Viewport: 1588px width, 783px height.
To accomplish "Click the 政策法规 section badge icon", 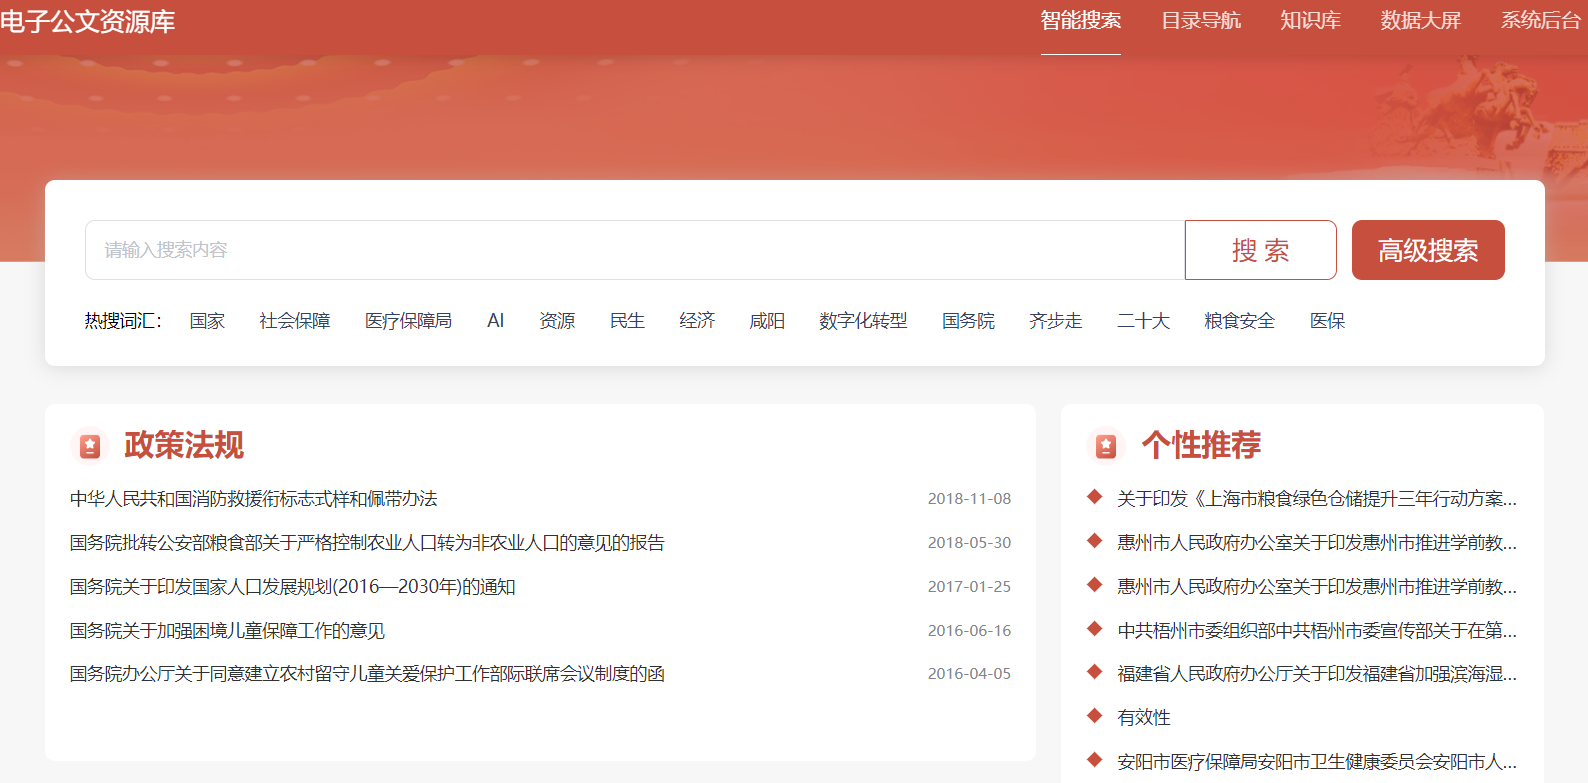I will click(x=90, y=446).
